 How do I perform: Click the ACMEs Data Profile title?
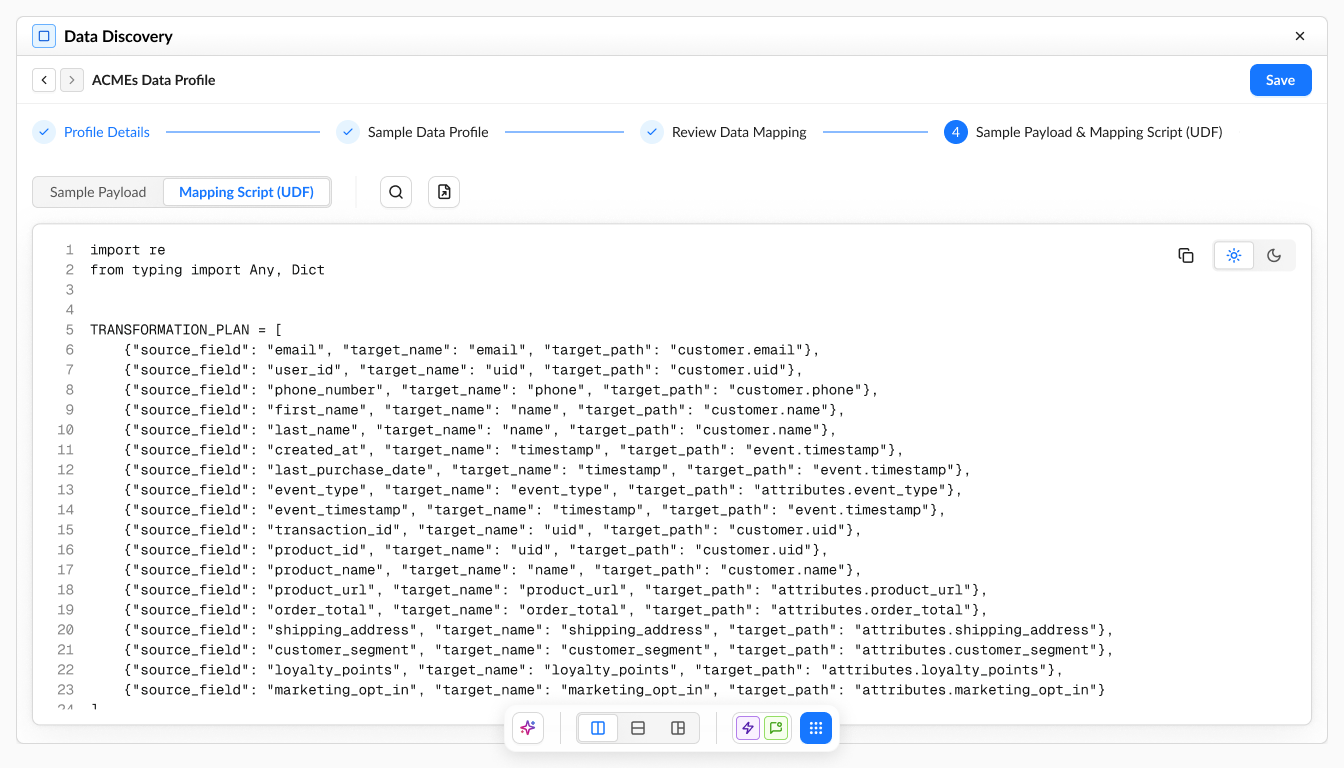154,80
